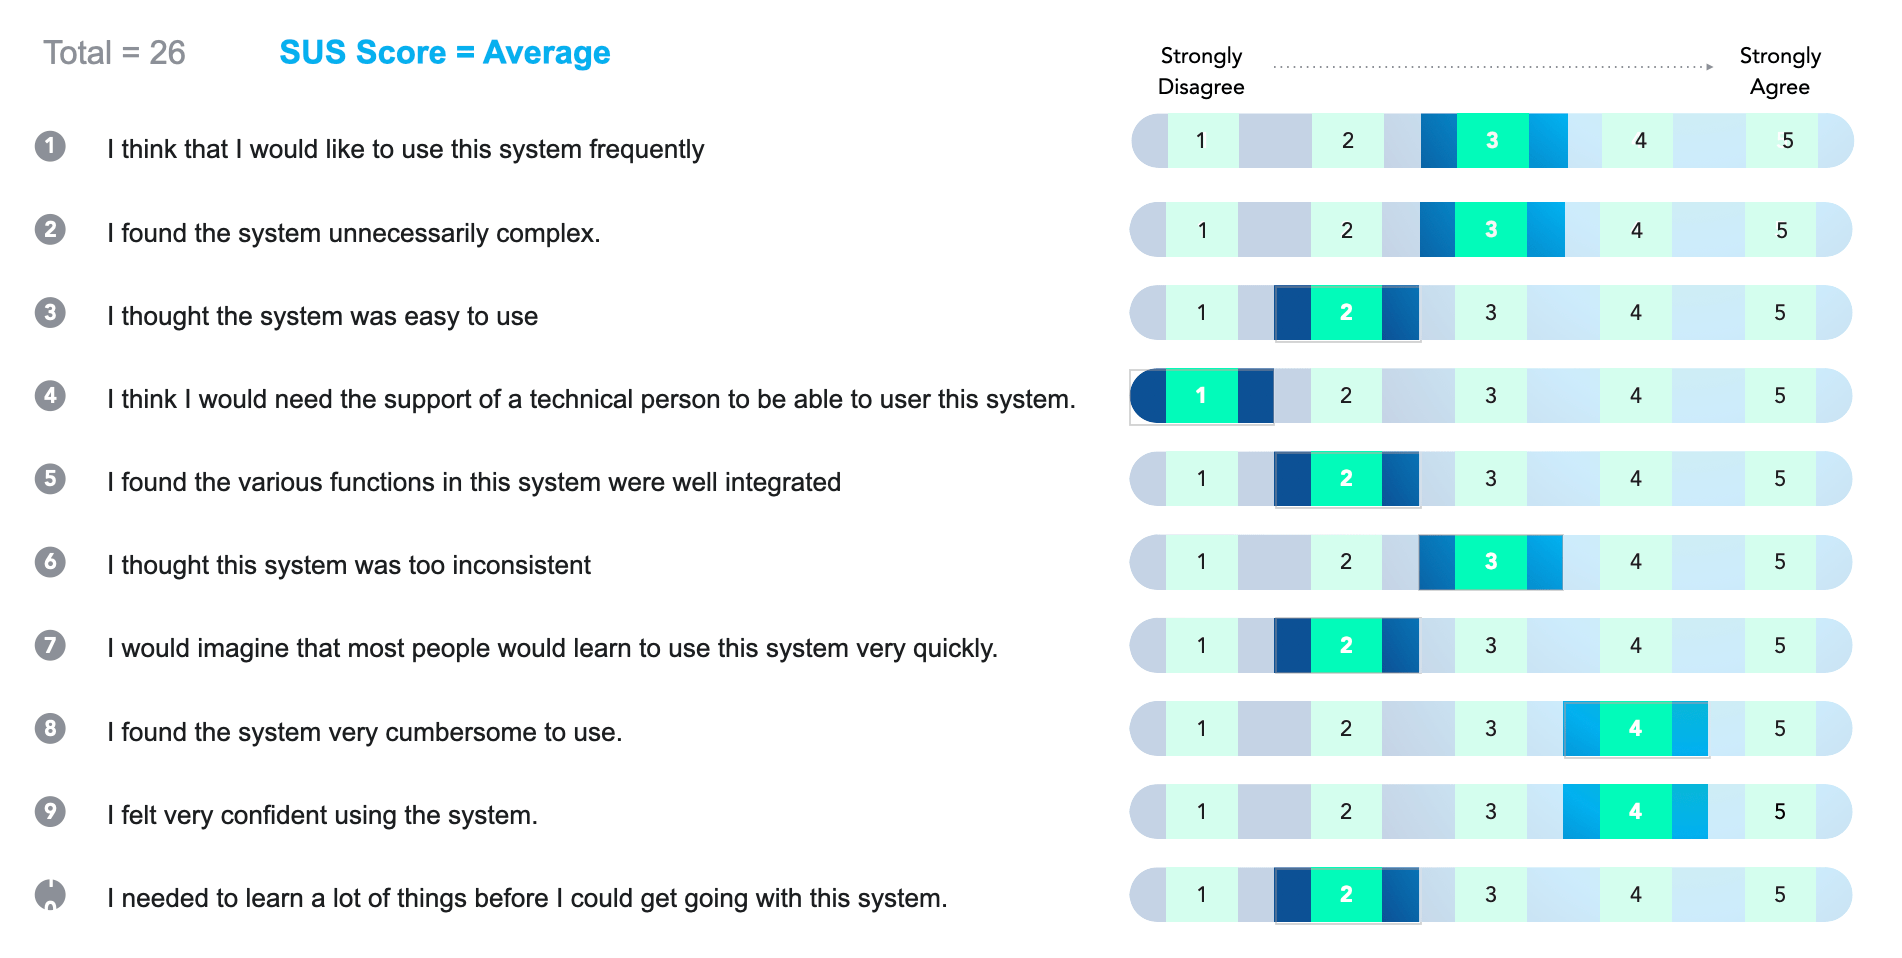This screenshot has height=958, width=1902.
Task: Click the number 7 question badge icon
Action: 50,645
